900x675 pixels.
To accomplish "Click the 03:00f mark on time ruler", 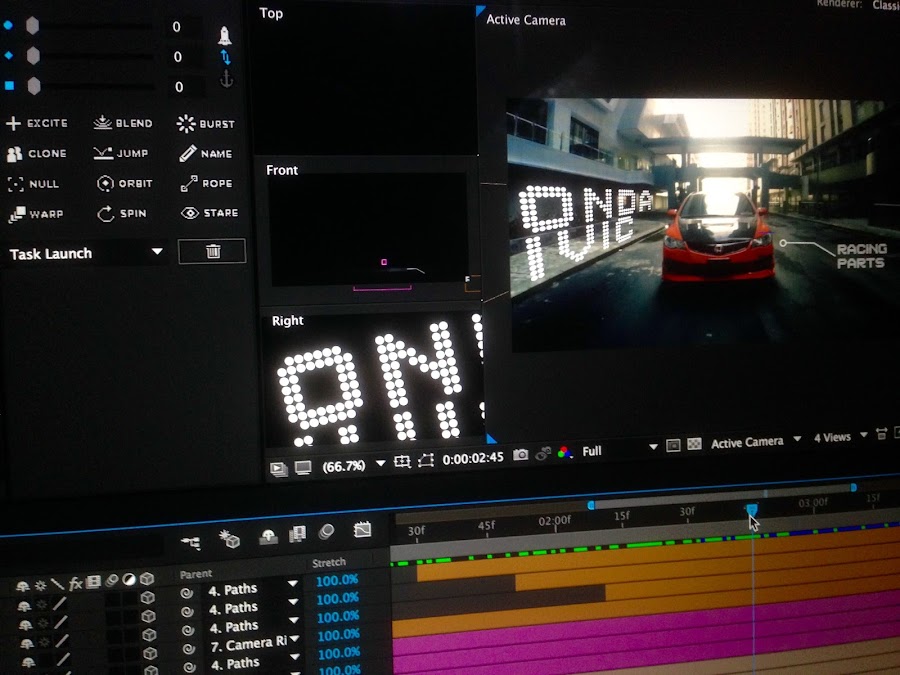I will click(x=813, y=502).
